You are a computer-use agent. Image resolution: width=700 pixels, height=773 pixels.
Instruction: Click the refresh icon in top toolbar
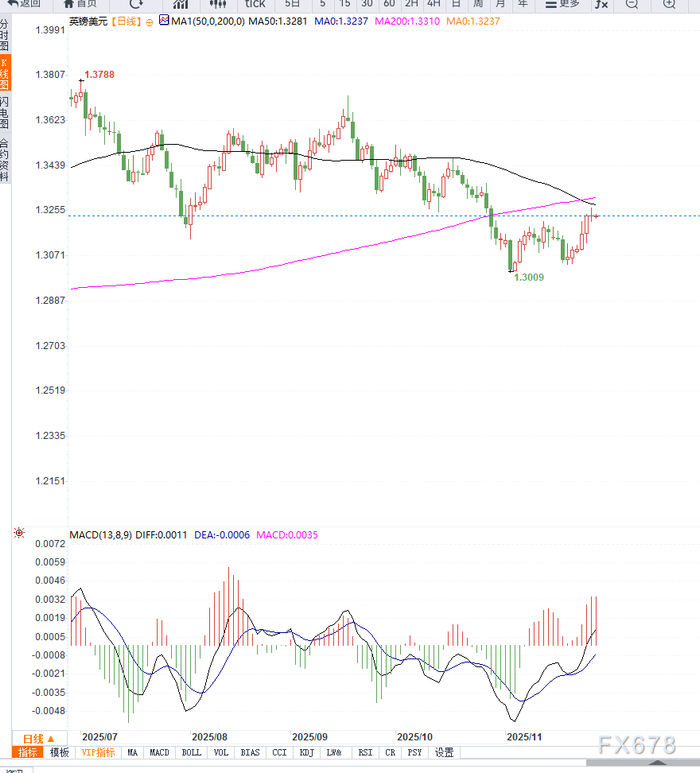135,4
